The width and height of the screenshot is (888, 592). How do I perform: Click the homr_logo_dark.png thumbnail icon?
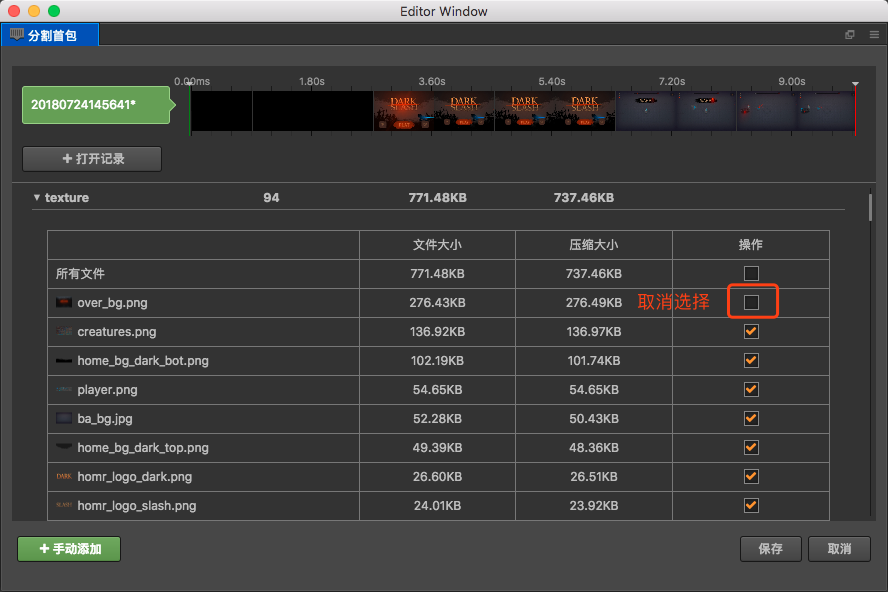pyautogui.click(x=64, y=476)
